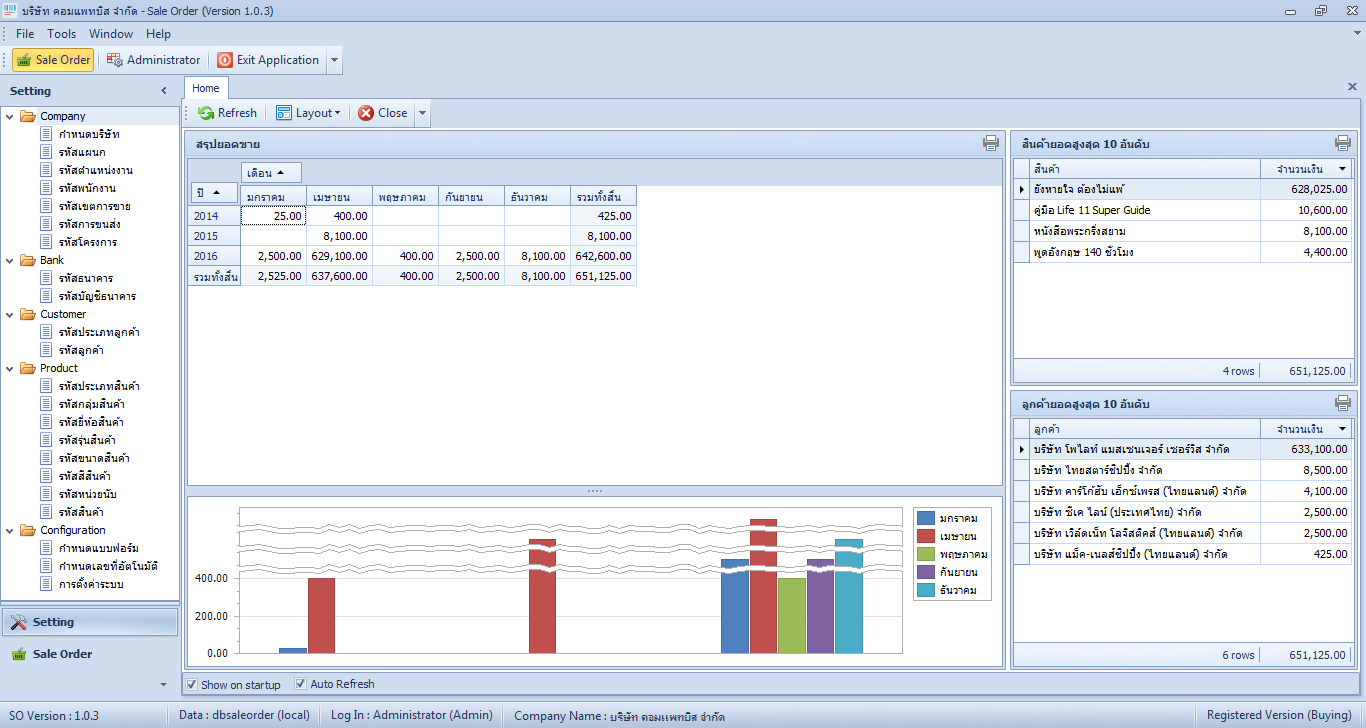Image resolution: width=1366 pixels, height=728 pixels.
Task: Print the top 10 products panel
Action: 1342,143
